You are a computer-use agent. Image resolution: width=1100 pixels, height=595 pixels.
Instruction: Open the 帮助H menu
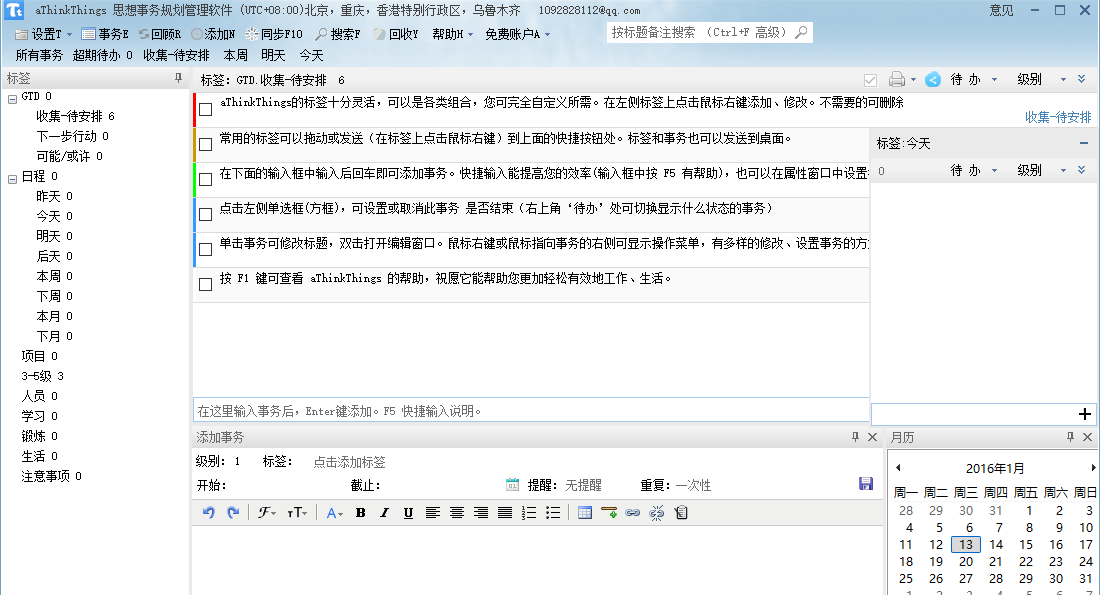452,34
